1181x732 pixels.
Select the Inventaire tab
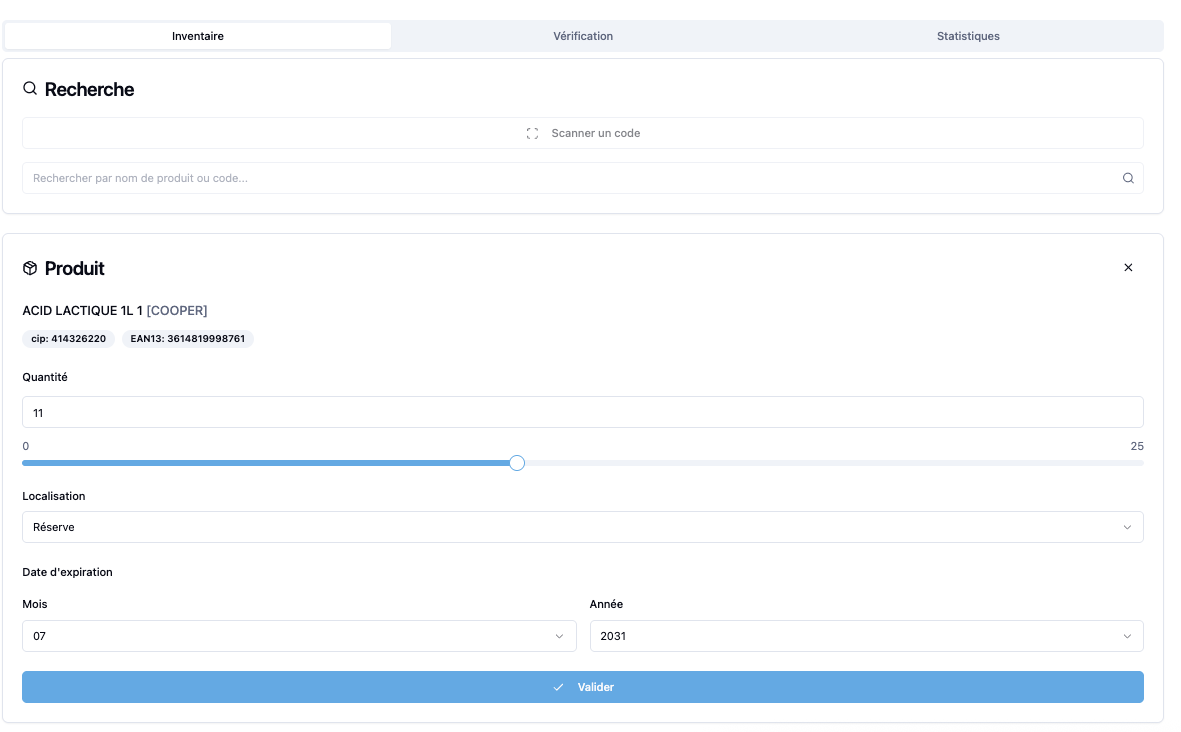point(198,36)
